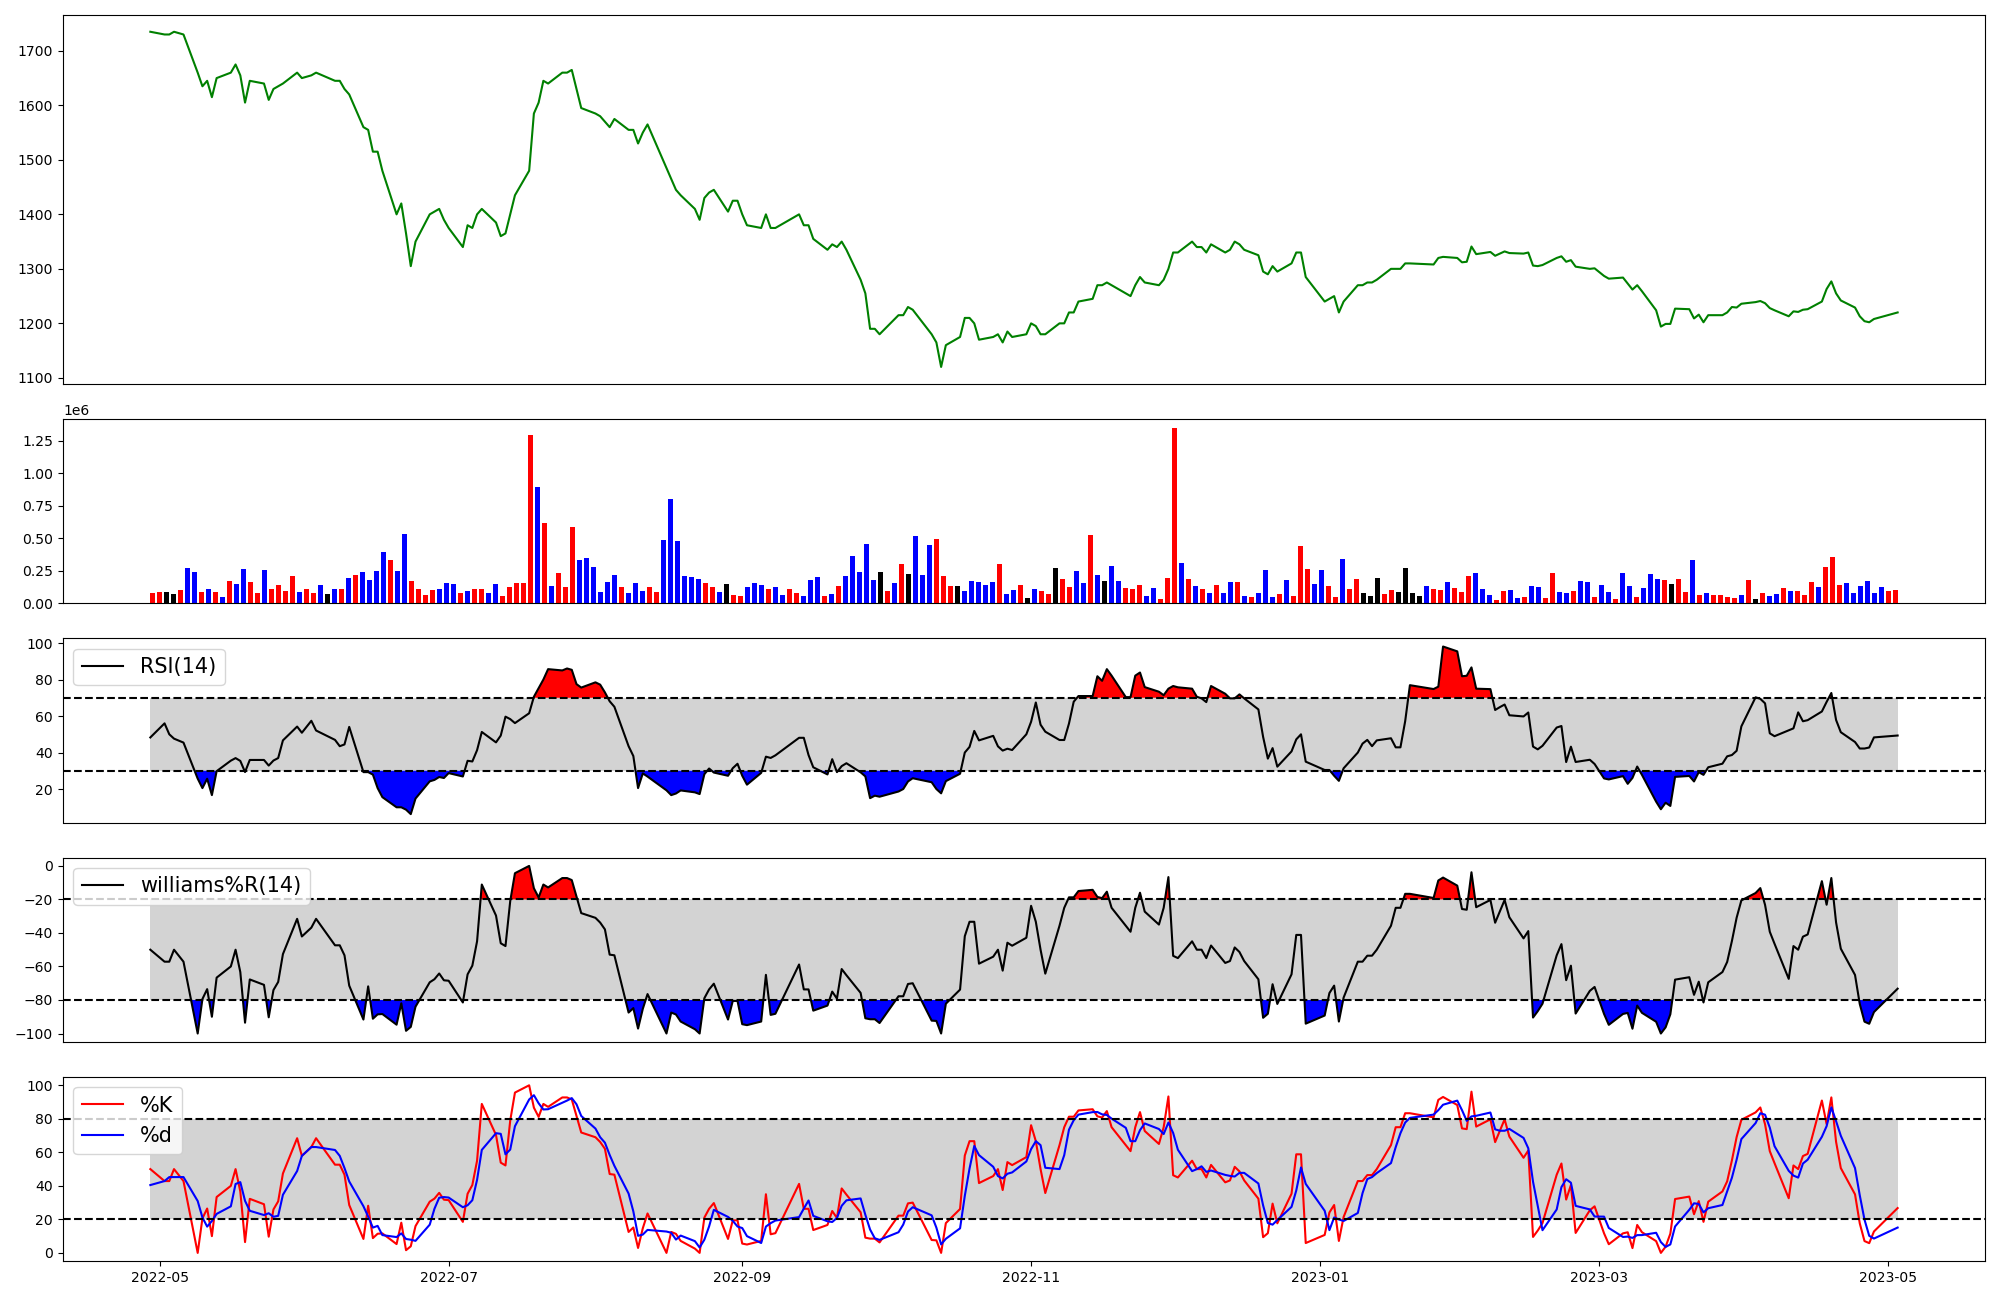Viewport: 2000px width, 1300px height.
Task: Click the 2022-11 x-axis date label
Action: pos(1031,1277)
